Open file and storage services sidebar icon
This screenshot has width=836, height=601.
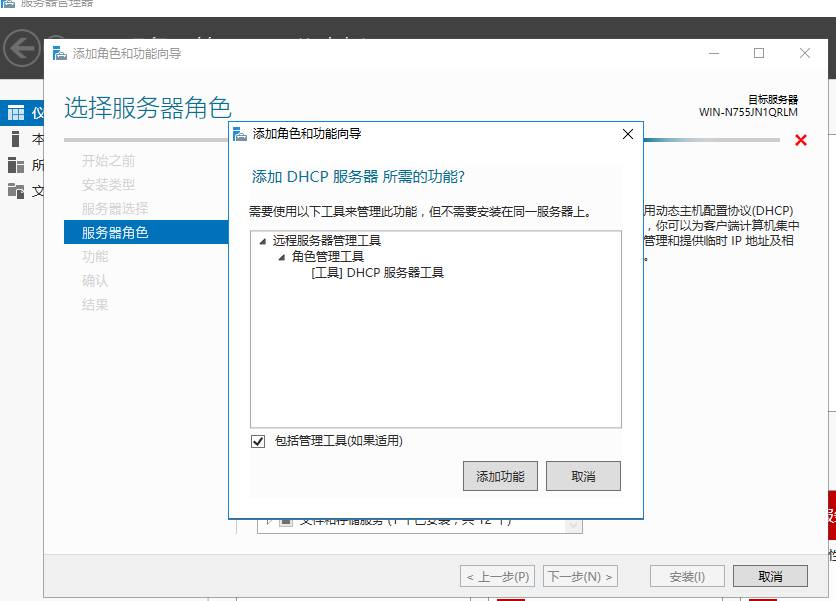pos(15,190)
